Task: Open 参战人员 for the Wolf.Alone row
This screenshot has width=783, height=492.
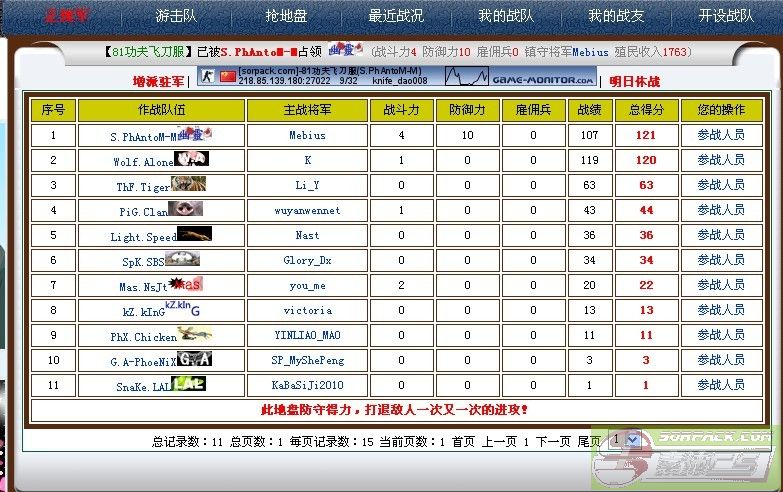Action: (x=720, y=160)
